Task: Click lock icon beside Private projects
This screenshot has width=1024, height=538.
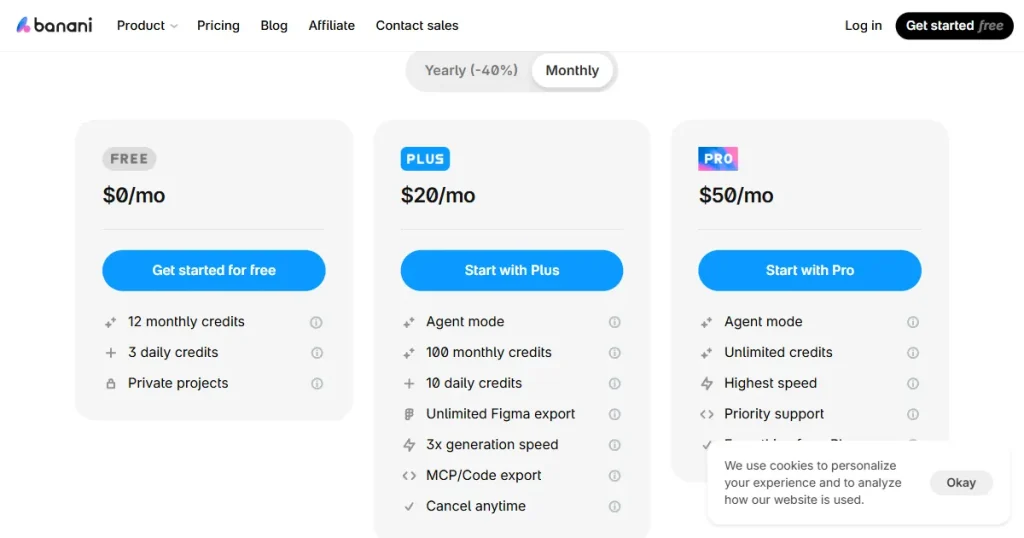Action: tap(110, 383)
